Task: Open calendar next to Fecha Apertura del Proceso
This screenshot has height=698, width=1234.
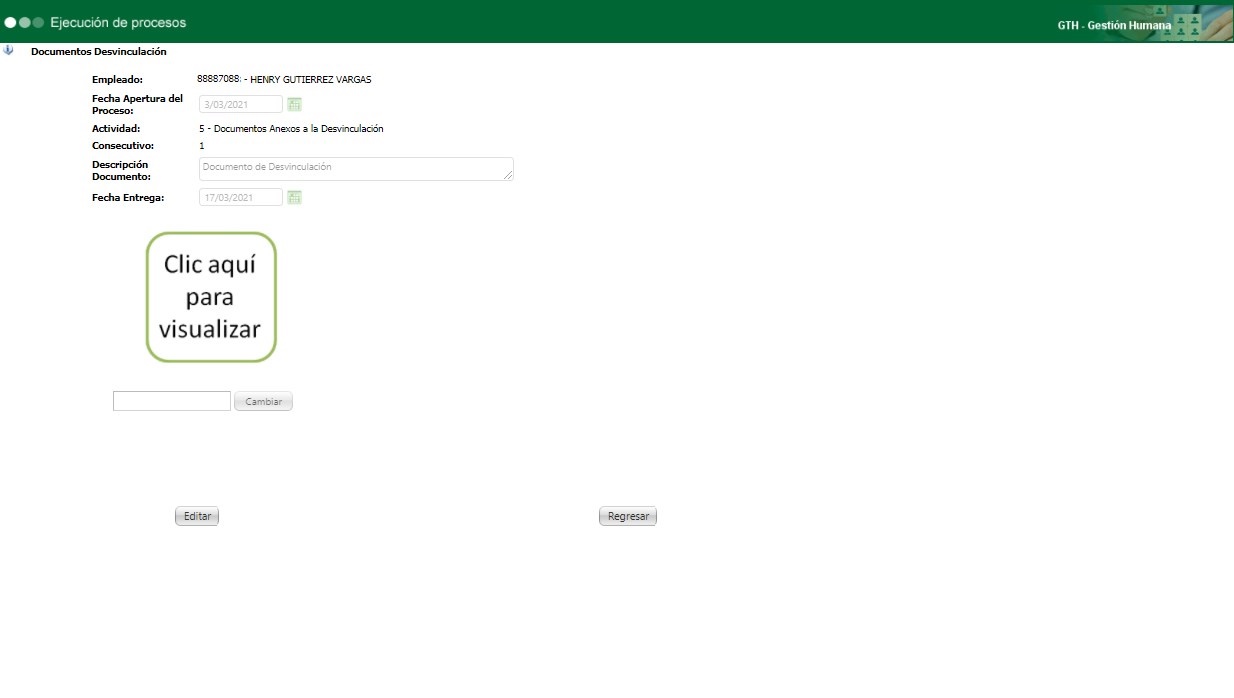Action: [295, 104]
